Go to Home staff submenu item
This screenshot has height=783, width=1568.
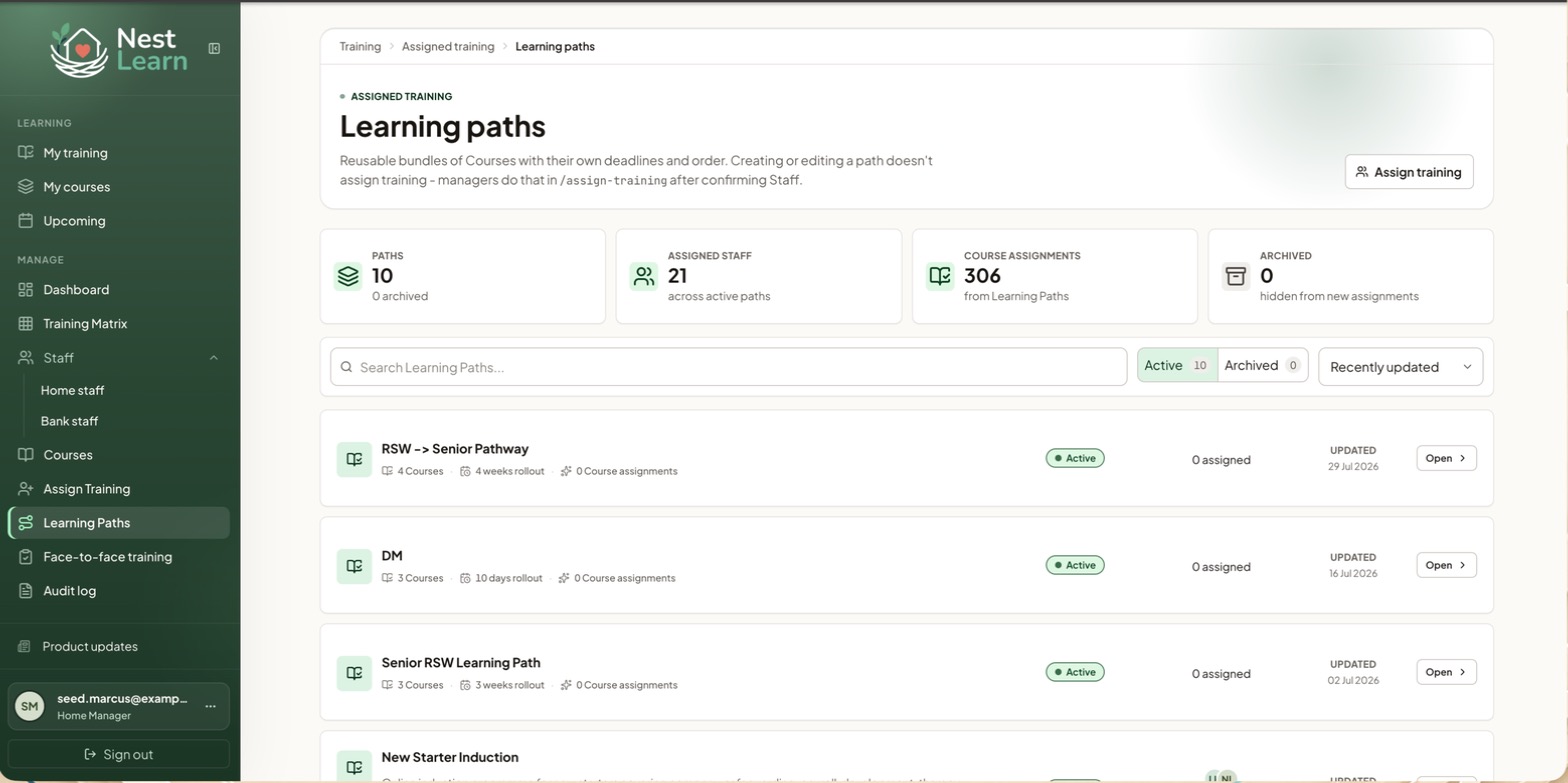pyautogui.click(x=72, y=391)
